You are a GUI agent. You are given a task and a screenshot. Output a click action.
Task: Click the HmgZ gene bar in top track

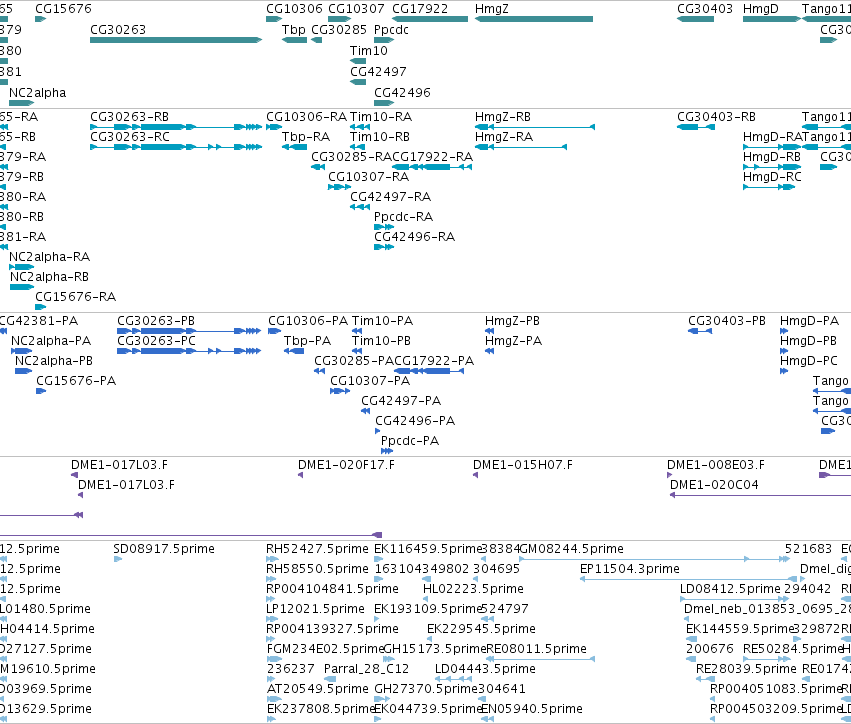(x=534, y=19)
